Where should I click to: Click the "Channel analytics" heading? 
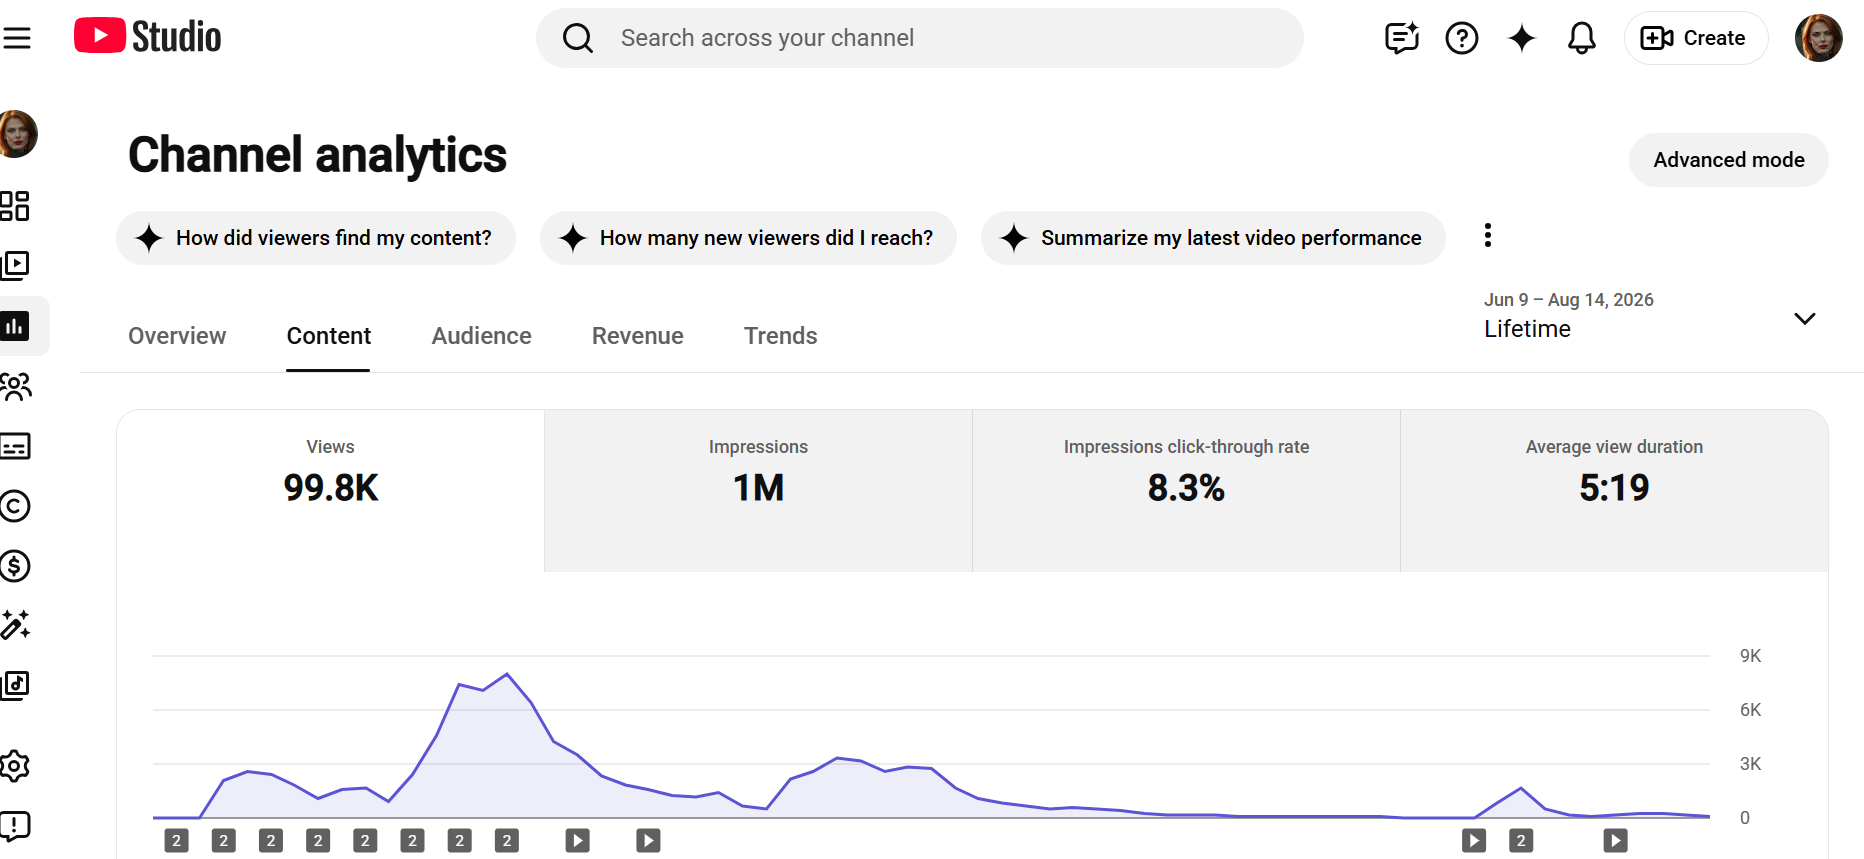click(318, 155)
